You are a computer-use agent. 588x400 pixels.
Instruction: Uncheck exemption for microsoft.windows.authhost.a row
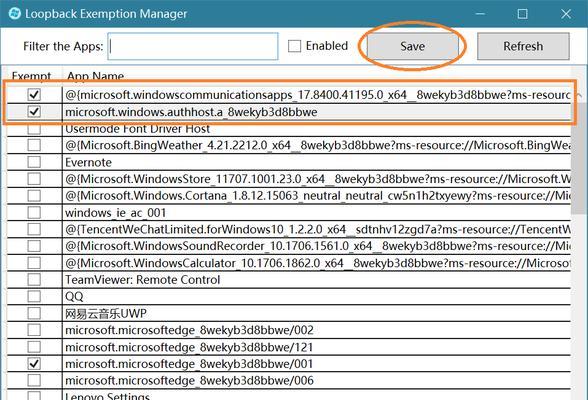tap(34, 111)
